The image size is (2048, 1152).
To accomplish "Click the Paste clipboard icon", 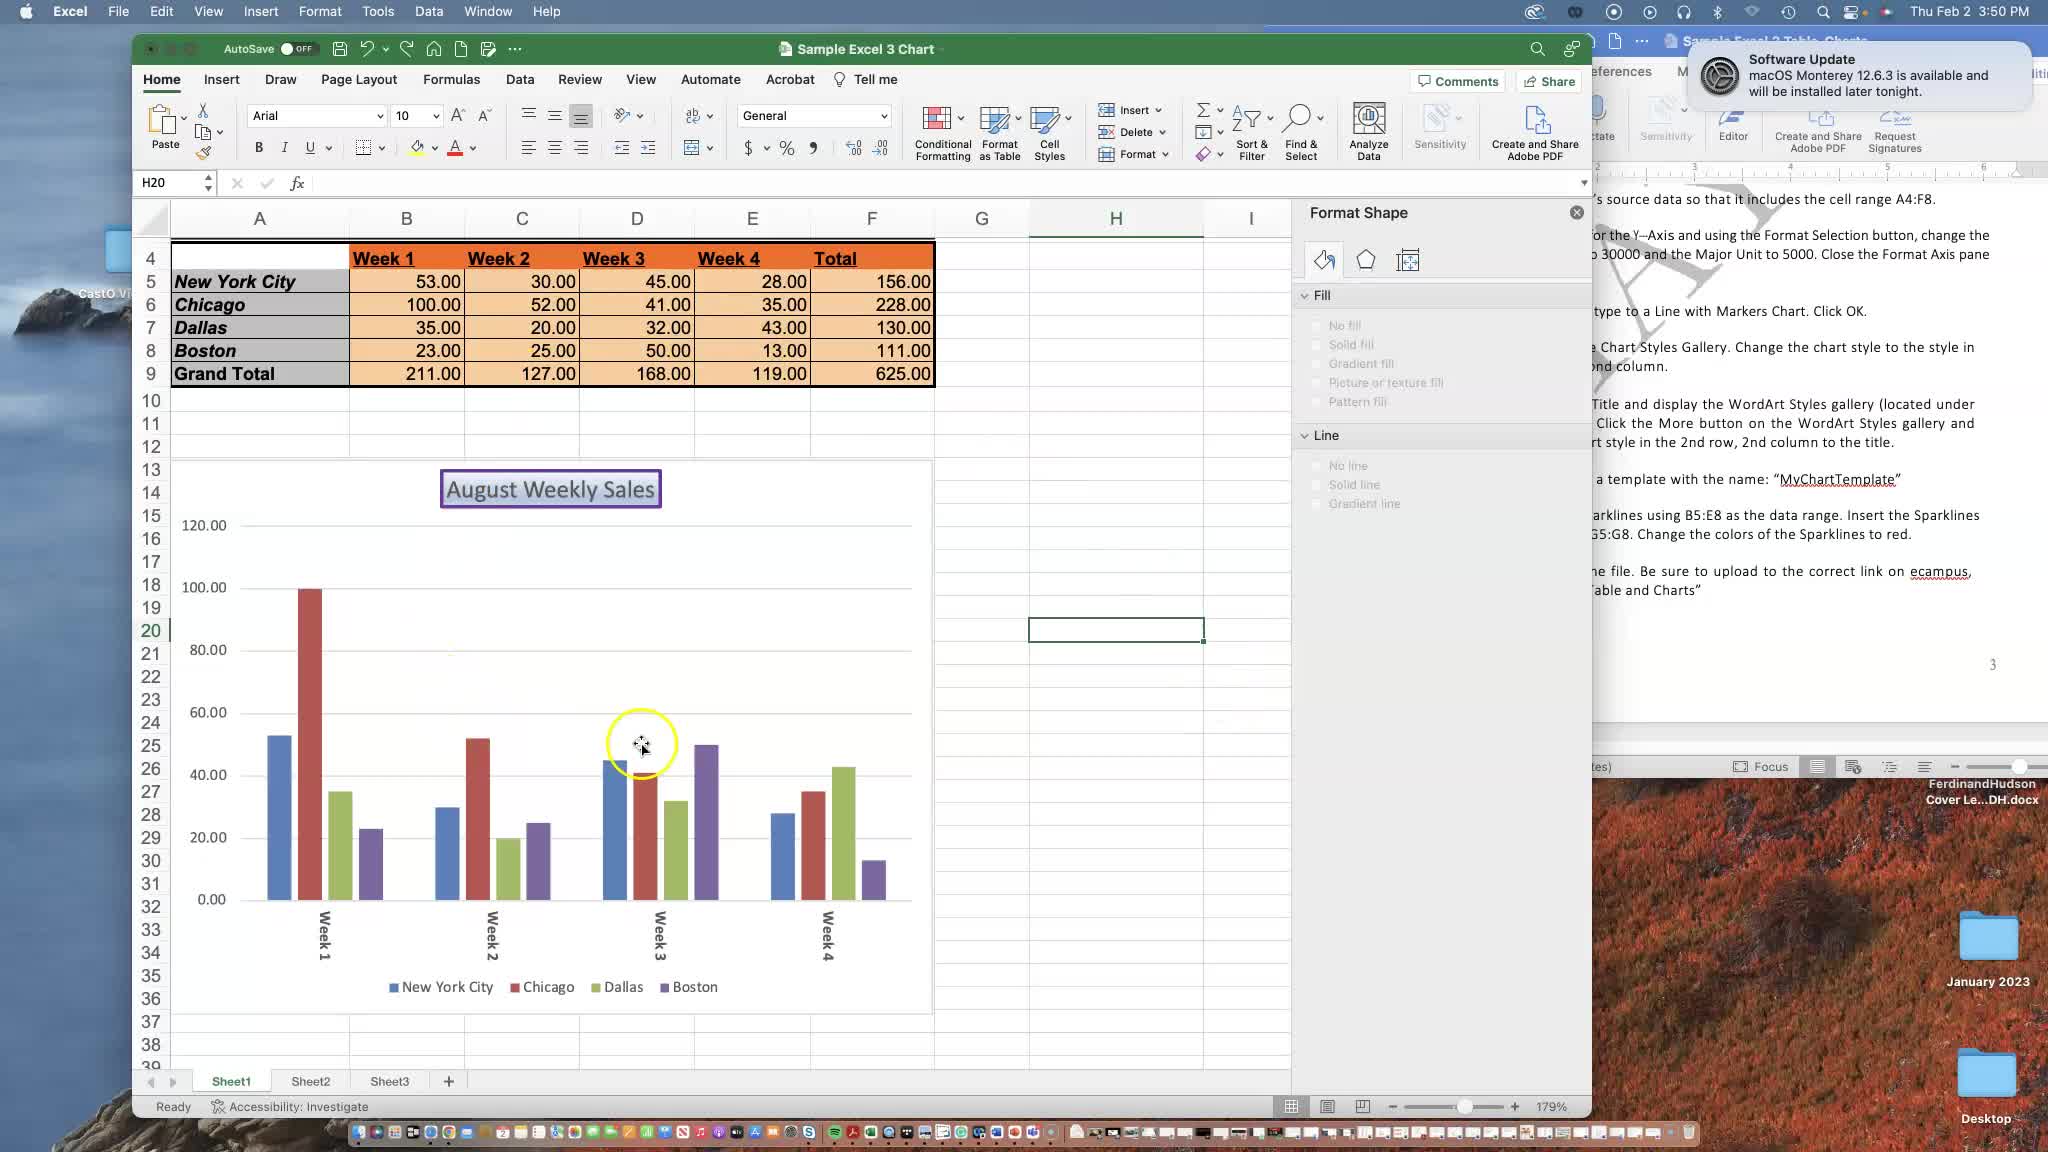I will (162, 119).
